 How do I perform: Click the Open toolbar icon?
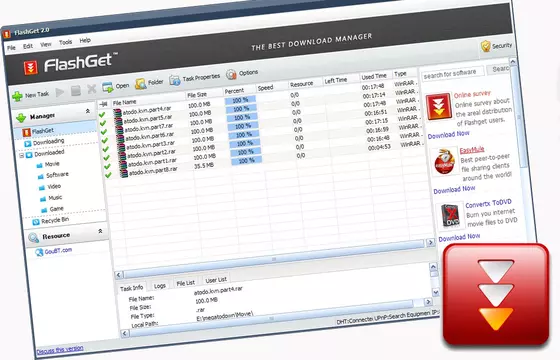point(108,87)
